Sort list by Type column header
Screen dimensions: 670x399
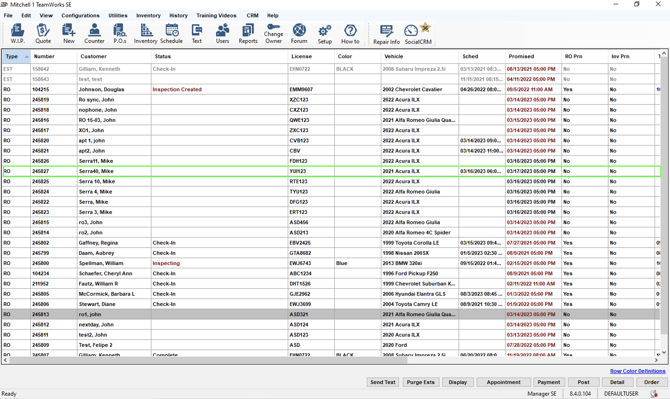click(16, 56)
